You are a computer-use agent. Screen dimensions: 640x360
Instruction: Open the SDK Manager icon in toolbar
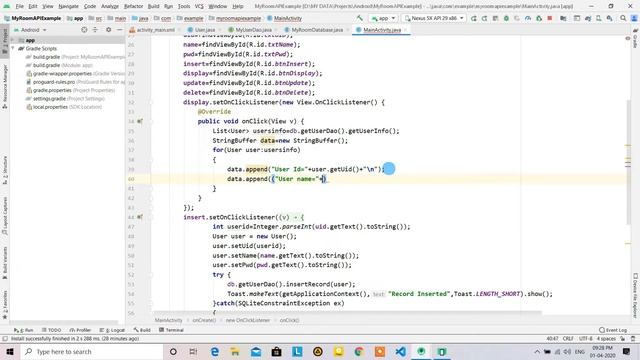coord(609,18)
